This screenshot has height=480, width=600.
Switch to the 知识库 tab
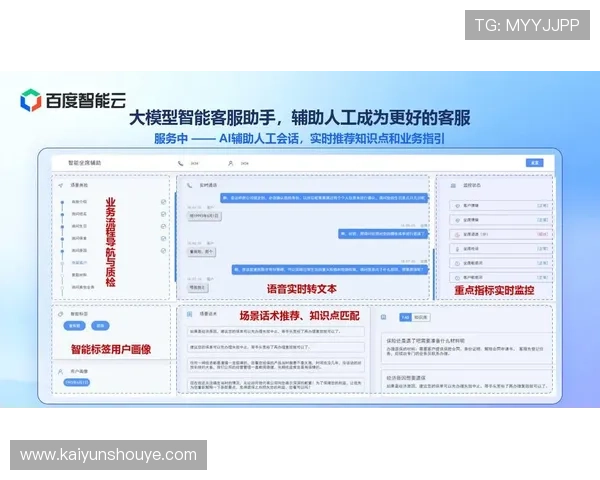(421, 317)
